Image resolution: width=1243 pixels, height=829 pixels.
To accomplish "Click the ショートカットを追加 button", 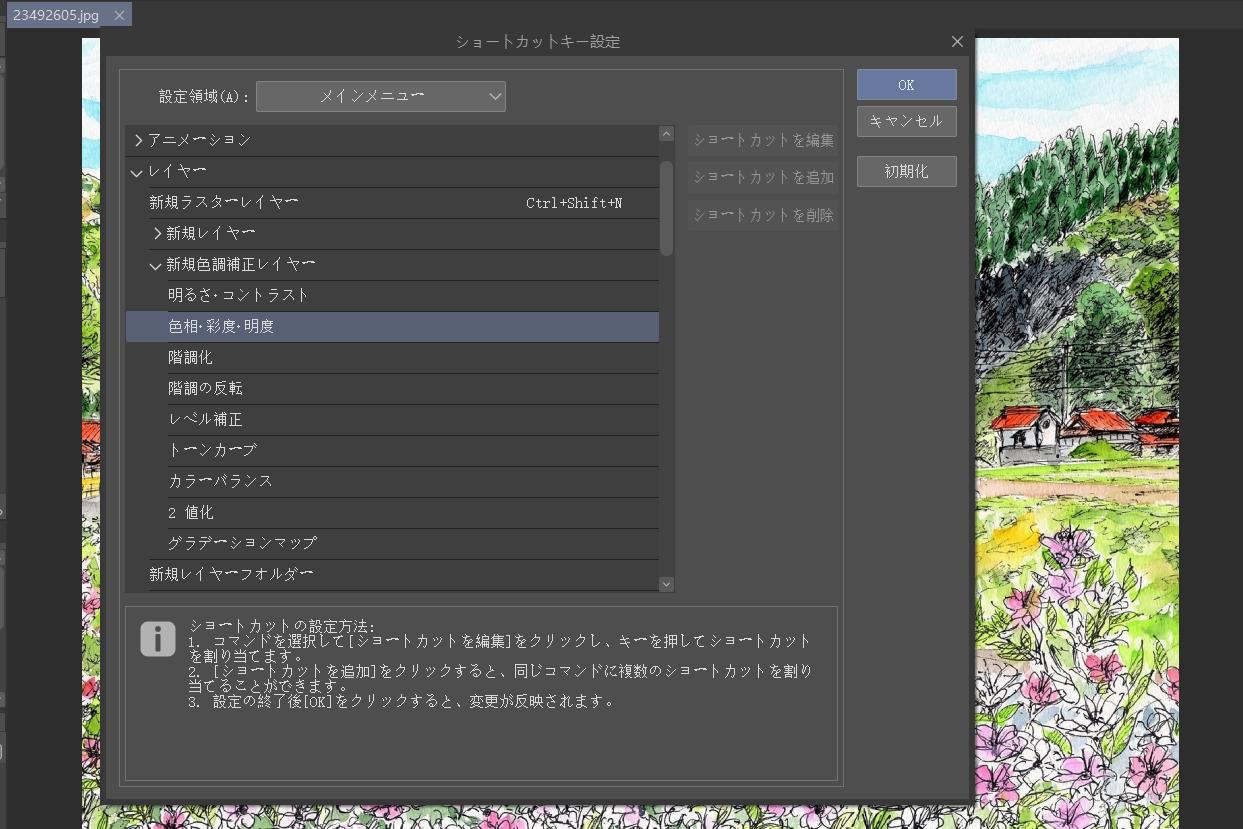I will [763, 177].
